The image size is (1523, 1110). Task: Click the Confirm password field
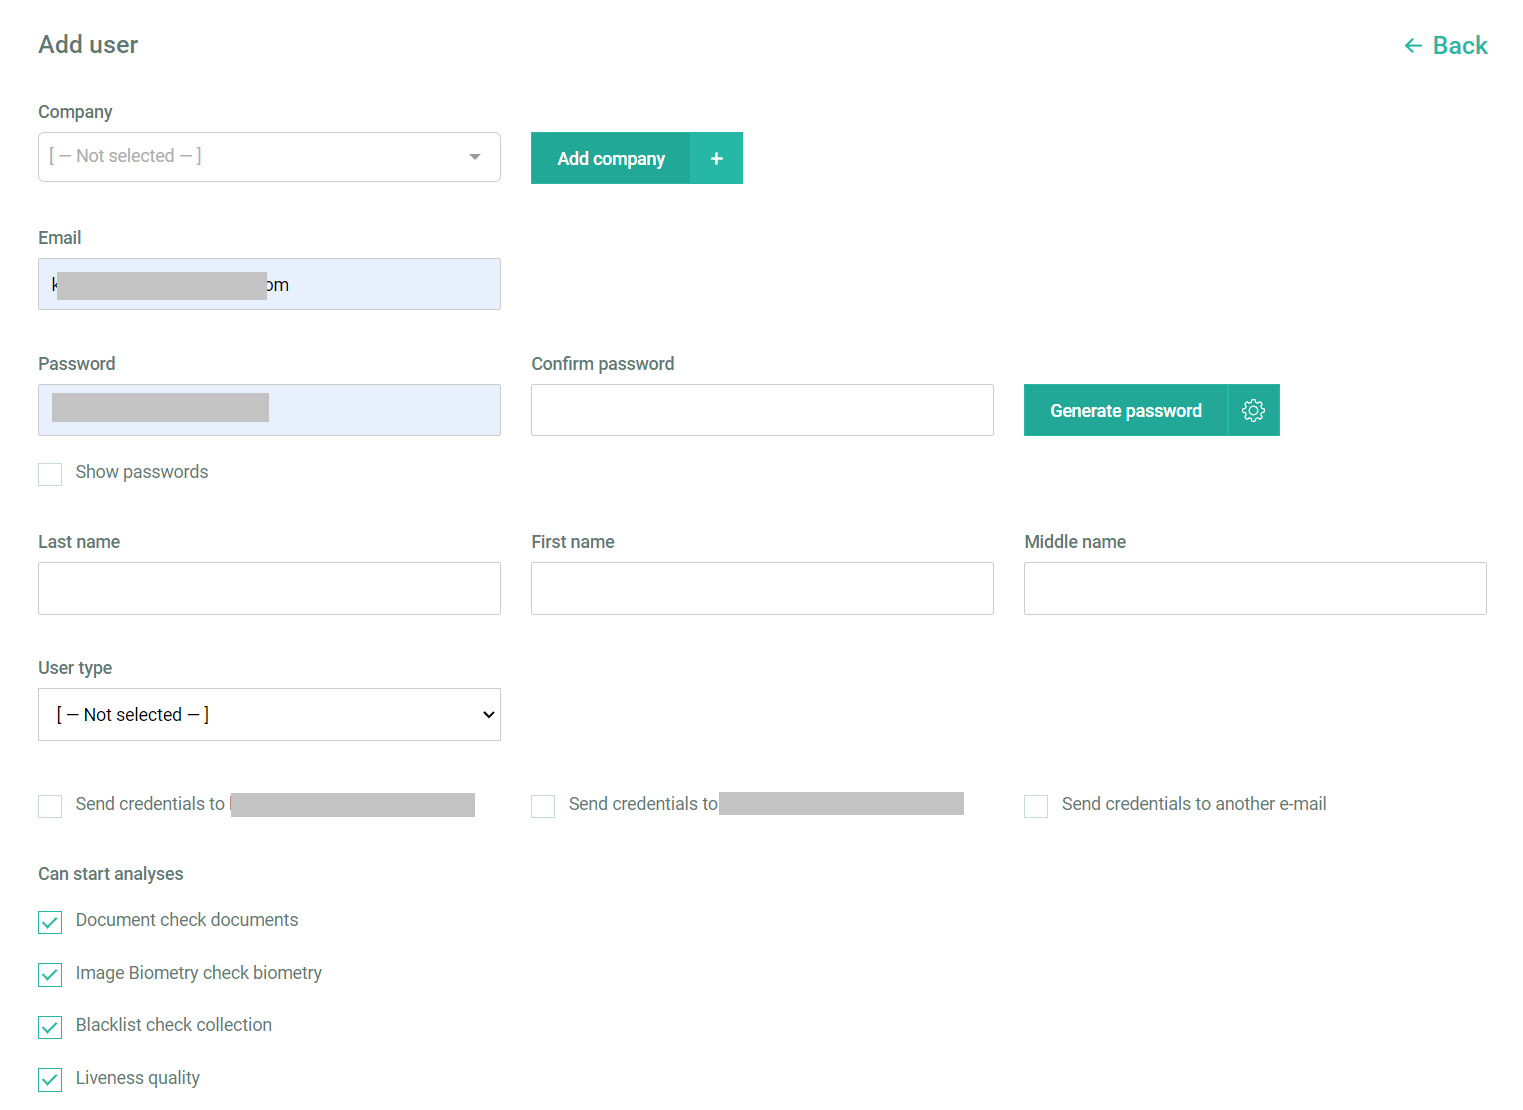pyautogui.click(x=762, y=410)
